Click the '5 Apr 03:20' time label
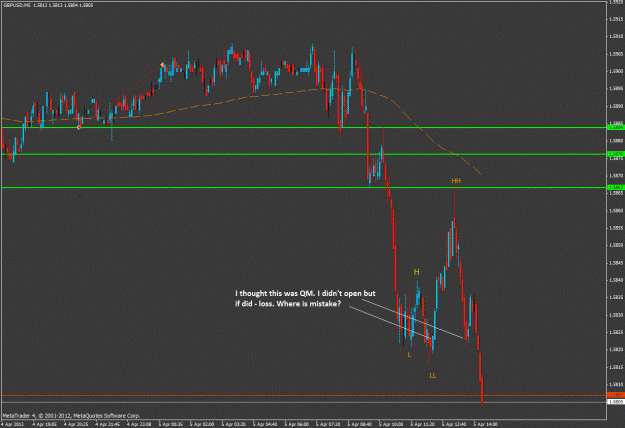This screenshot has height=428, width=625. (234, 424)
